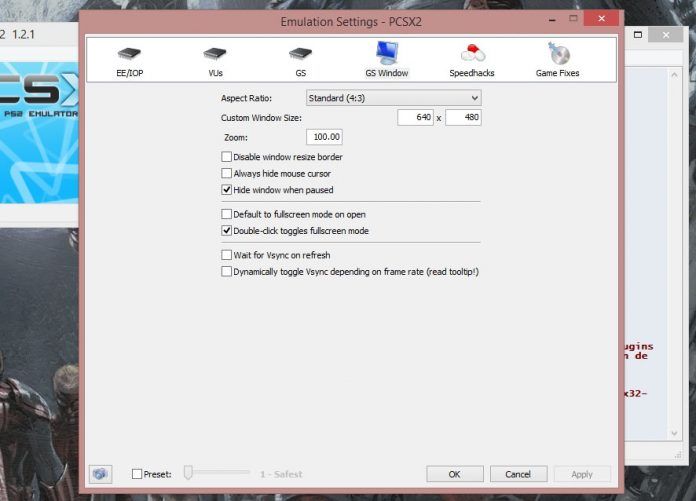Close the Emulation Settings dialog

click(x=601, y=19)
